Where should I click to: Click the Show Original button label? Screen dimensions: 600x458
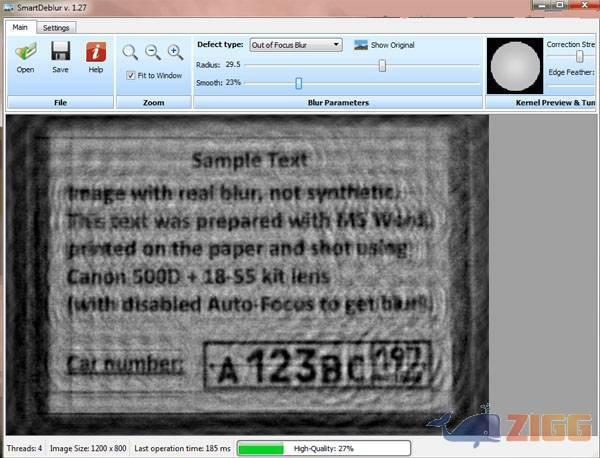click(x=392, y=45)
